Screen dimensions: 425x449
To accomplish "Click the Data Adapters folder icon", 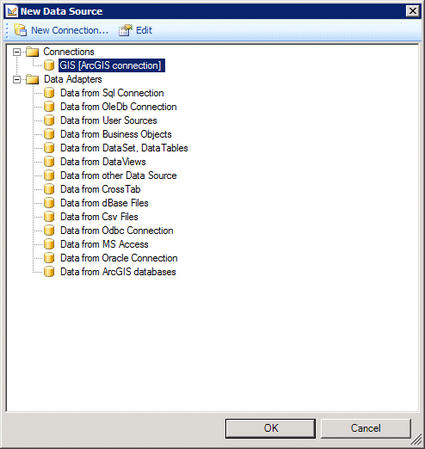I will (x=32, y=79).
